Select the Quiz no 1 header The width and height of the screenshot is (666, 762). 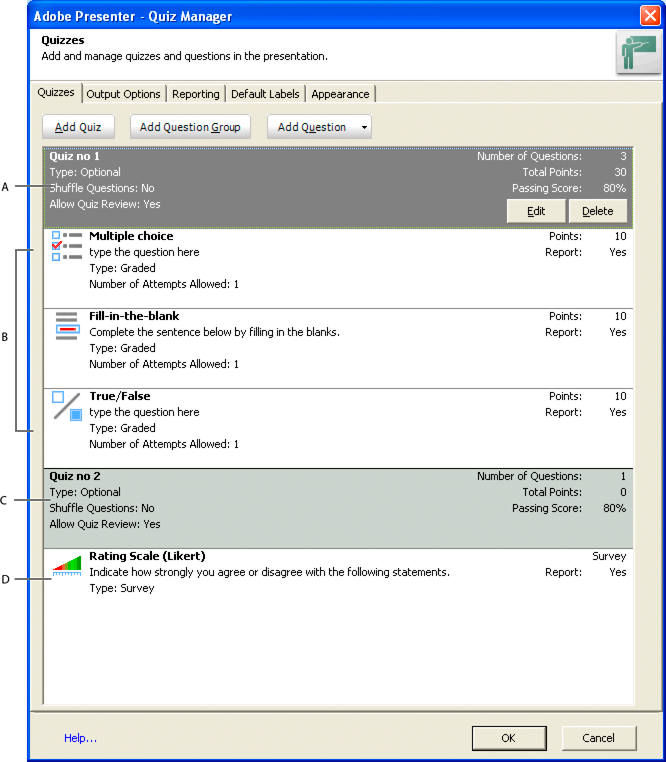pyautogui.click(x=338, y=188)
